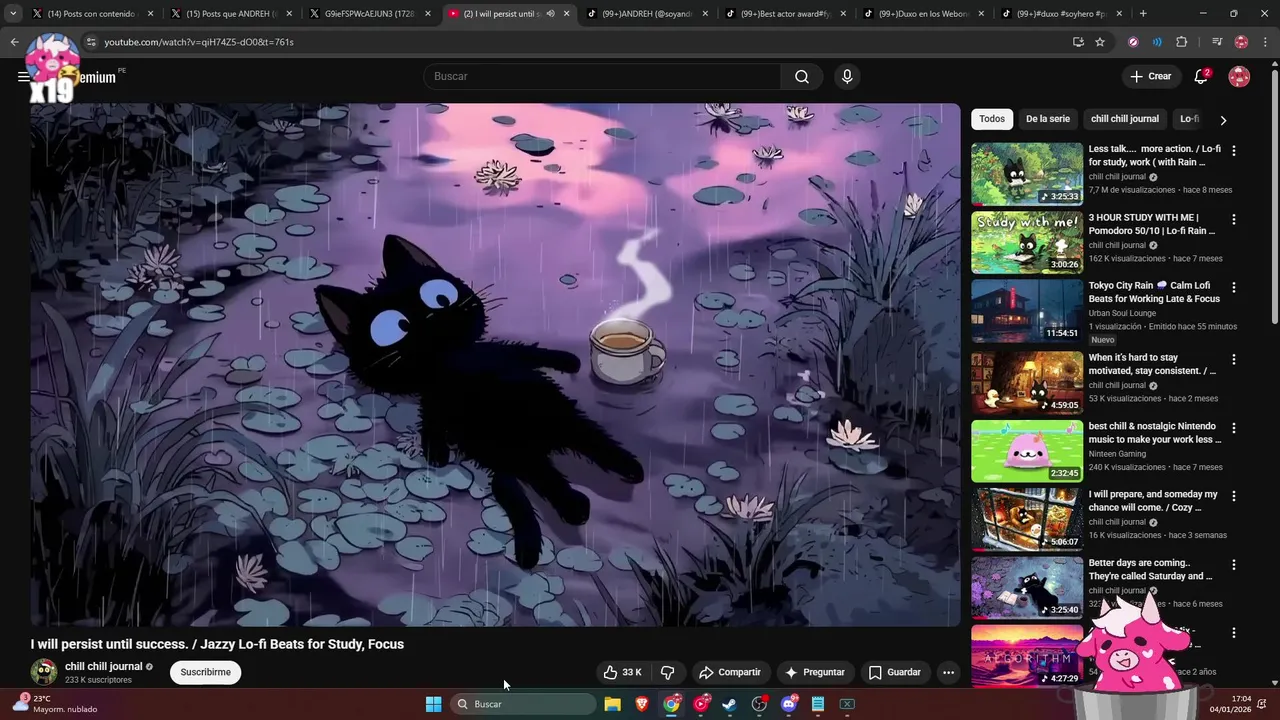Bookmark this page with star icon
The image size is (1280, 720).
point(1100,42)
